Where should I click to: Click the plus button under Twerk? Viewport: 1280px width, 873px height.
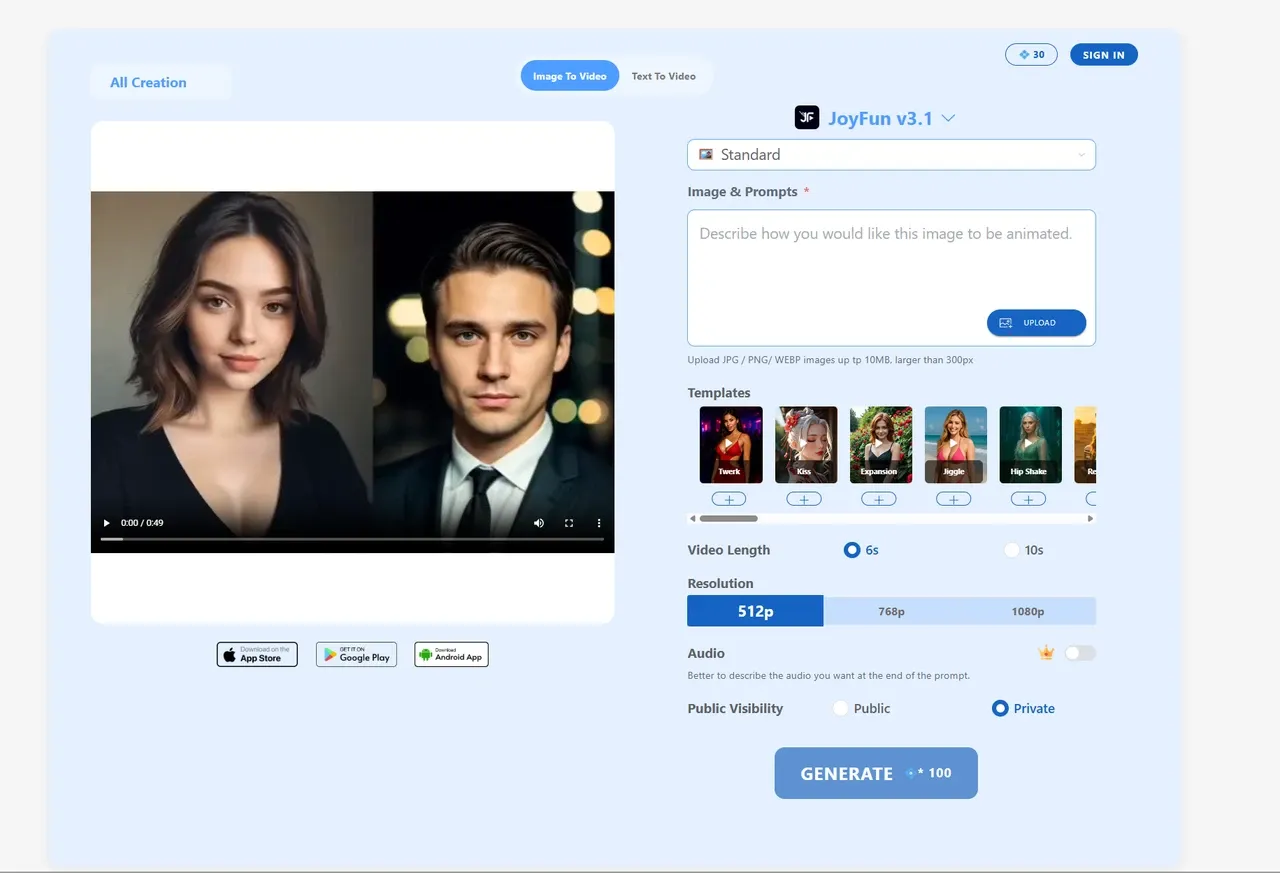pos(729,499)
